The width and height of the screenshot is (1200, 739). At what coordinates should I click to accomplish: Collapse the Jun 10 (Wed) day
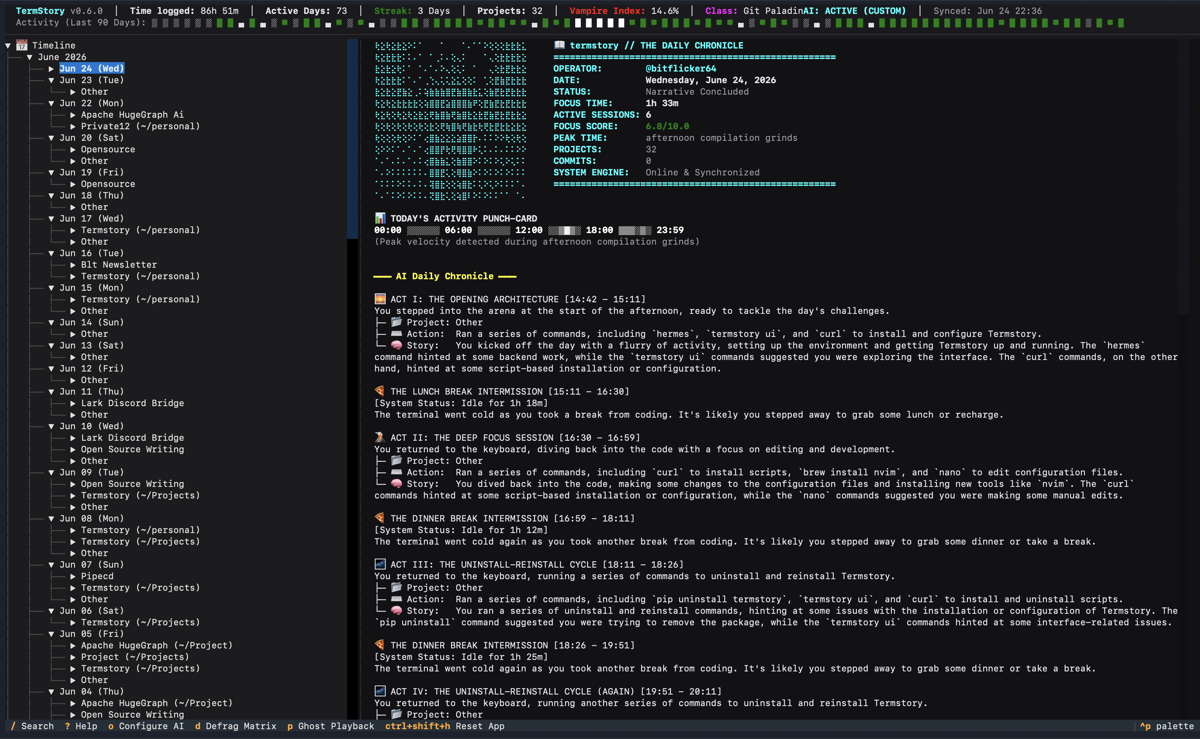(x=52, y=426)
